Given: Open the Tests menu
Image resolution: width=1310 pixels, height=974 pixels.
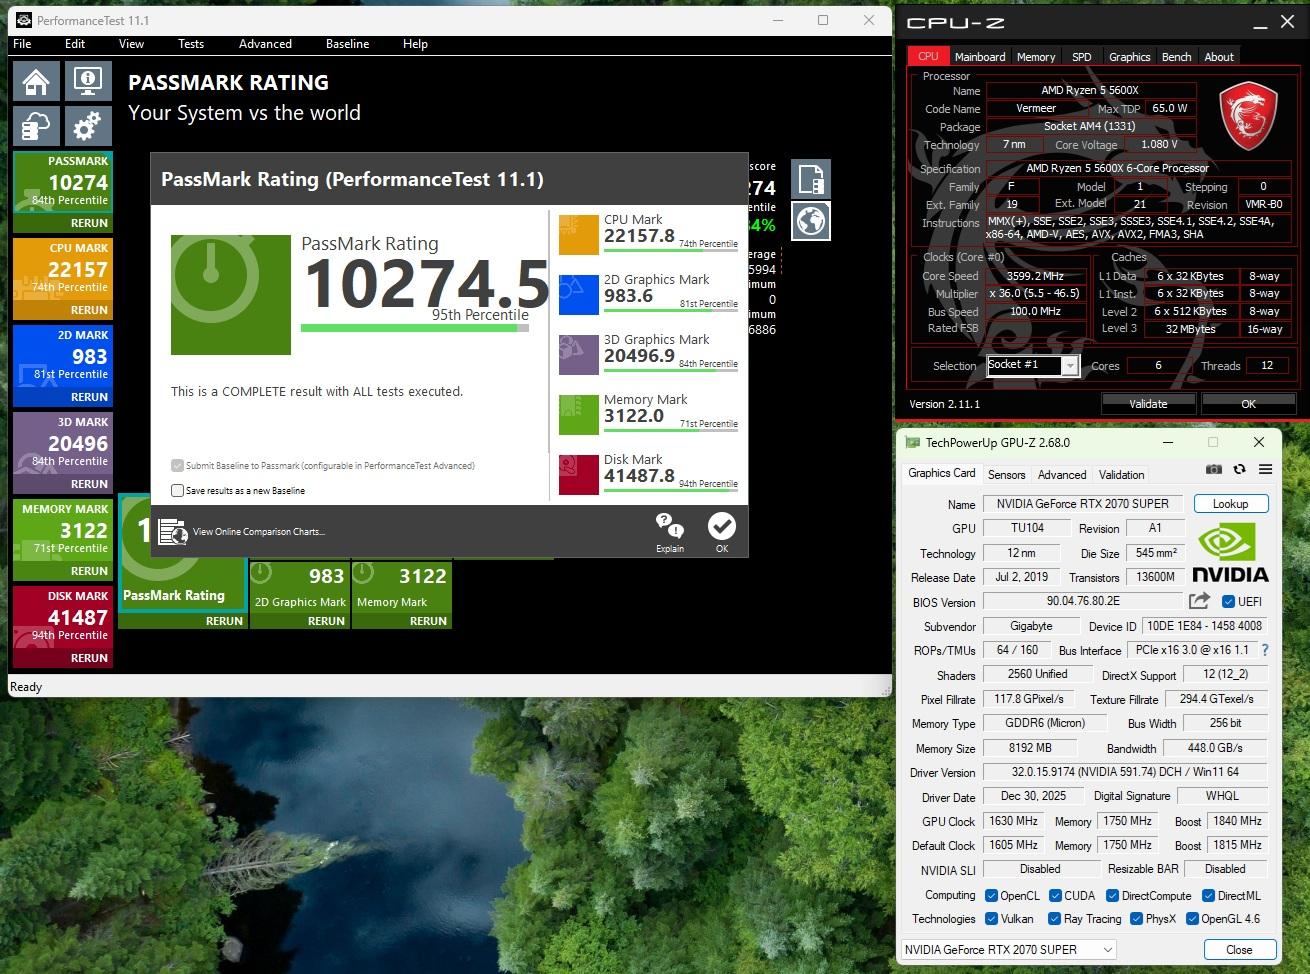Looking at the screenshot, I should [191, 44].
